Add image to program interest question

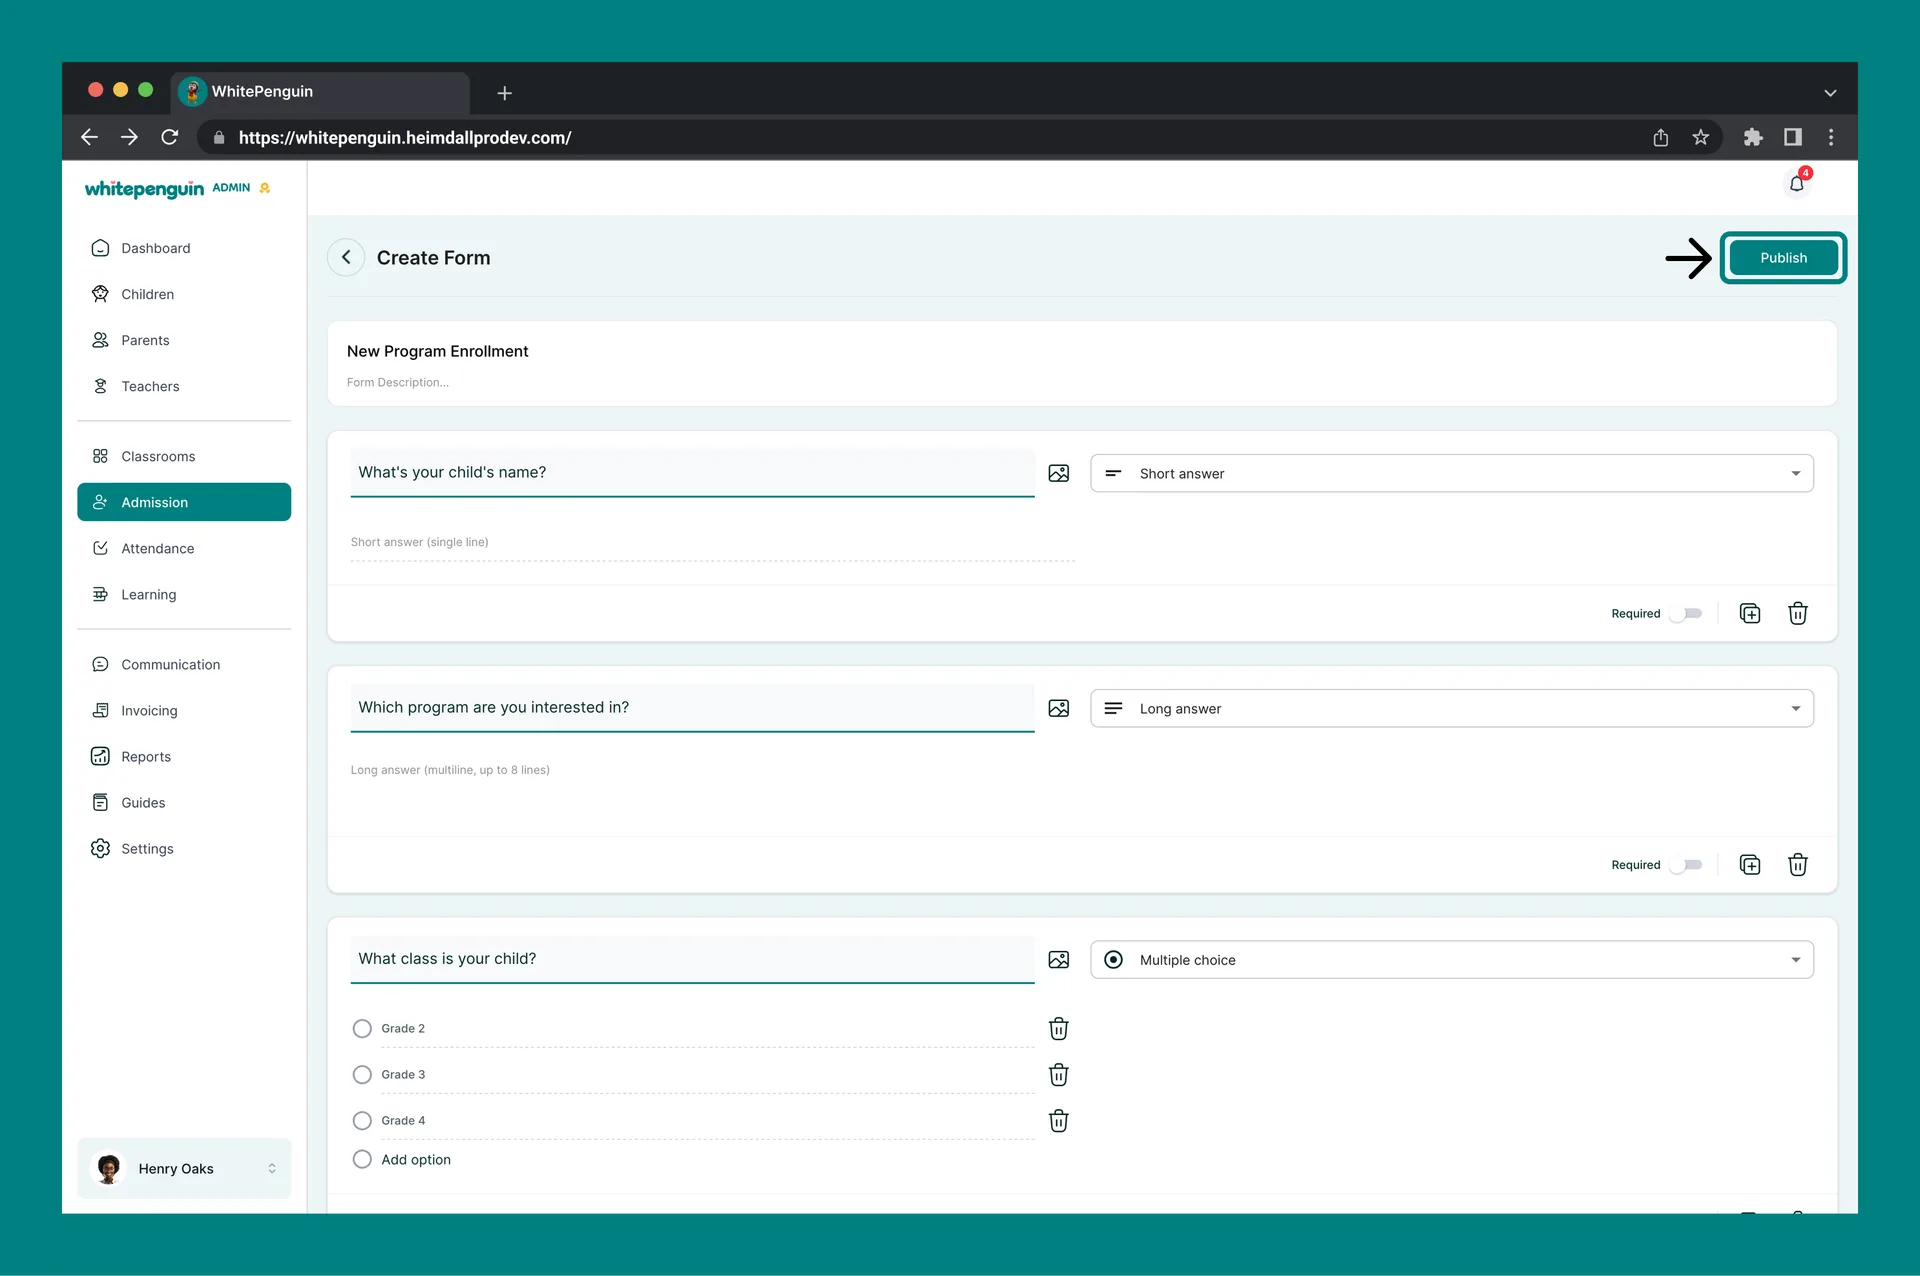pyautogui.click(x=1059, y=708)
